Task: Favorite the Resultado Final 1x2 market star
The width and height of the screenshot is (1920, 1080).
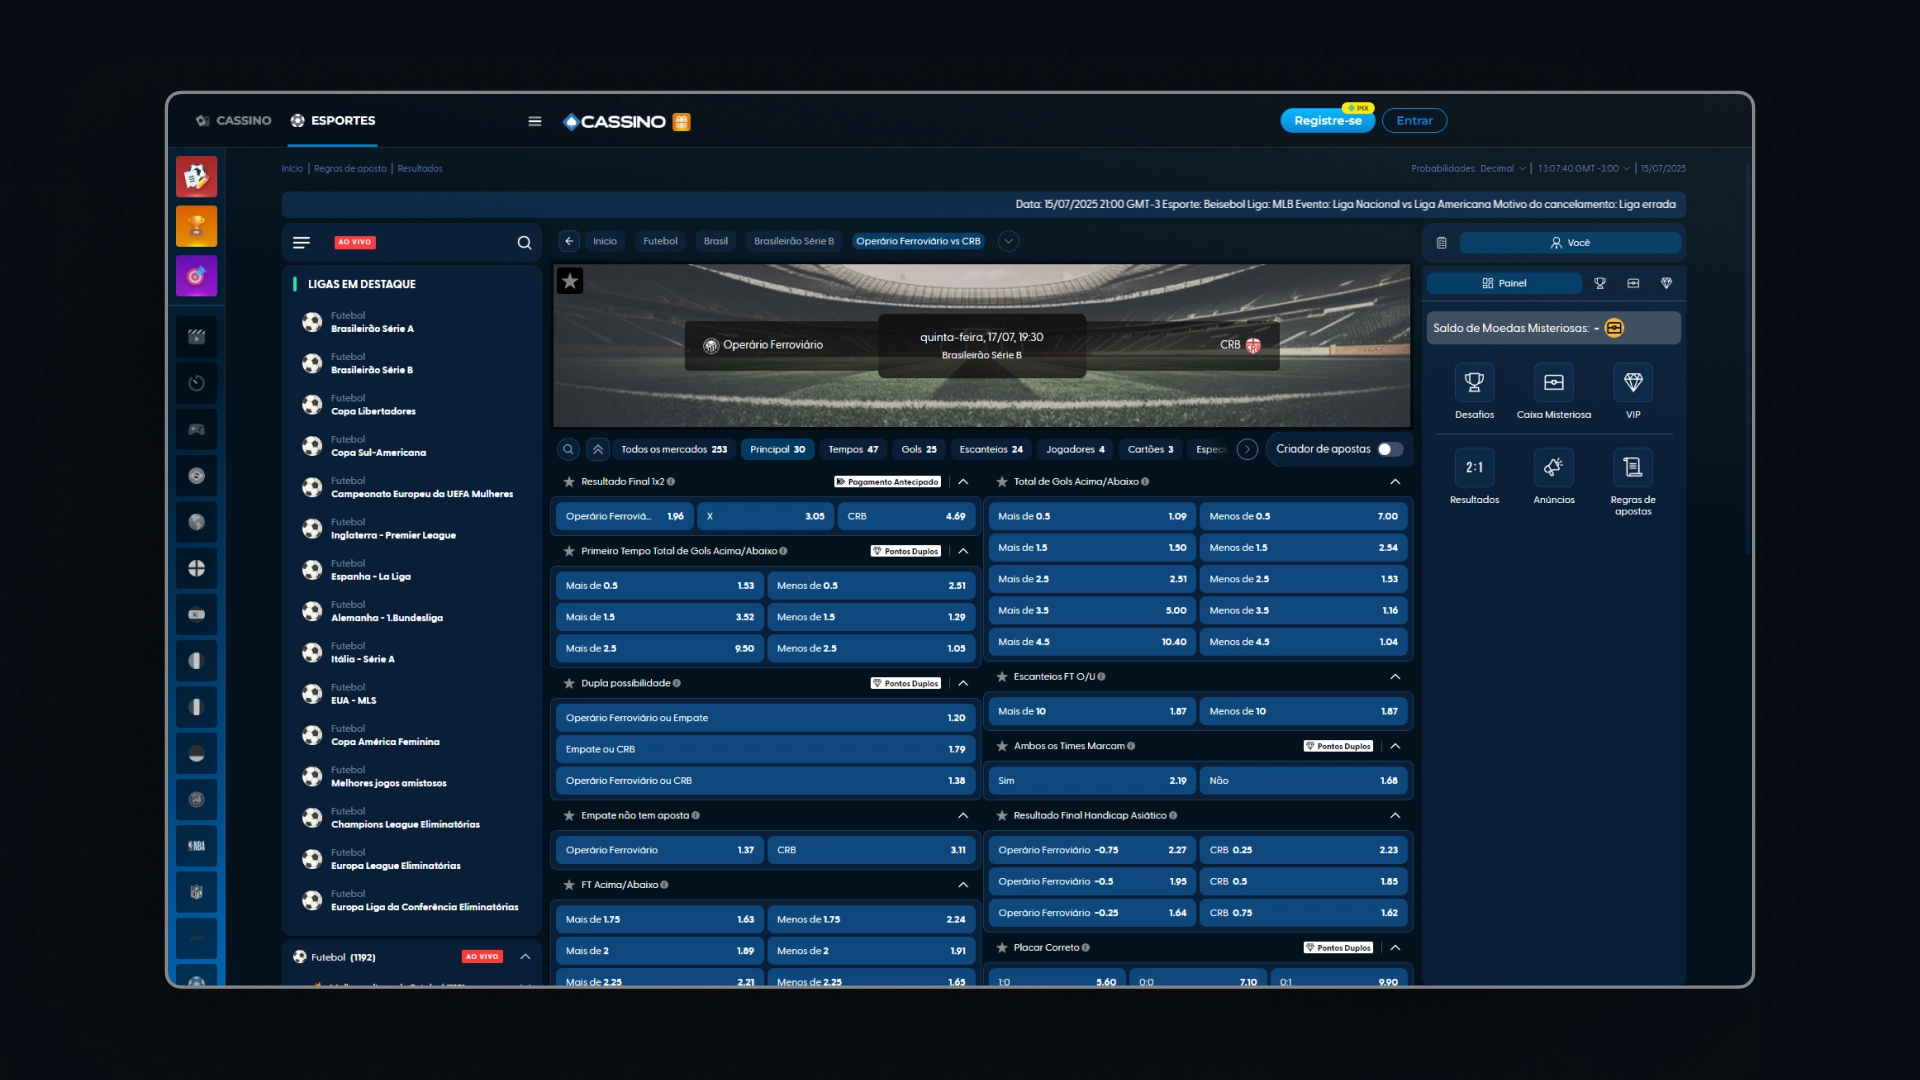Action: 569,482
